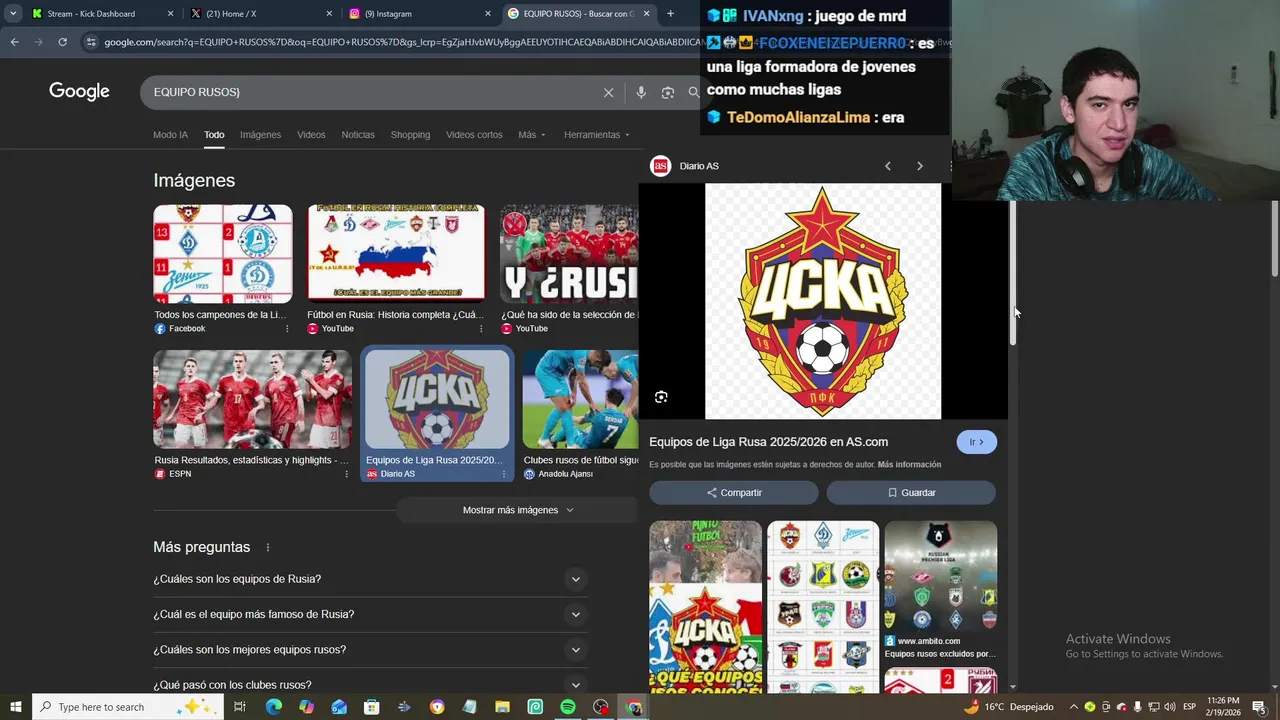Close the EQUIPO RUSOS browser tab
The image size is (1280, 720).
click(646, 14)
